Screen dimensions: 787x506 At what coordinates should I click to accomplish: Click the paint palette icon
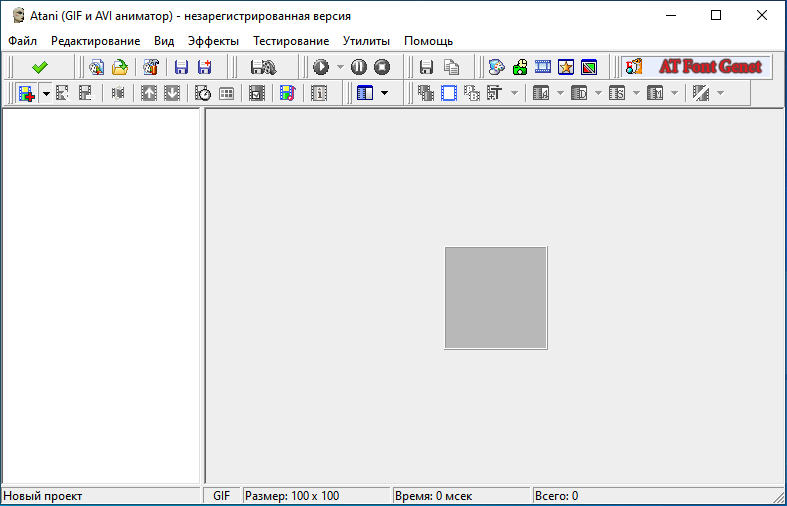coord(496,67)
